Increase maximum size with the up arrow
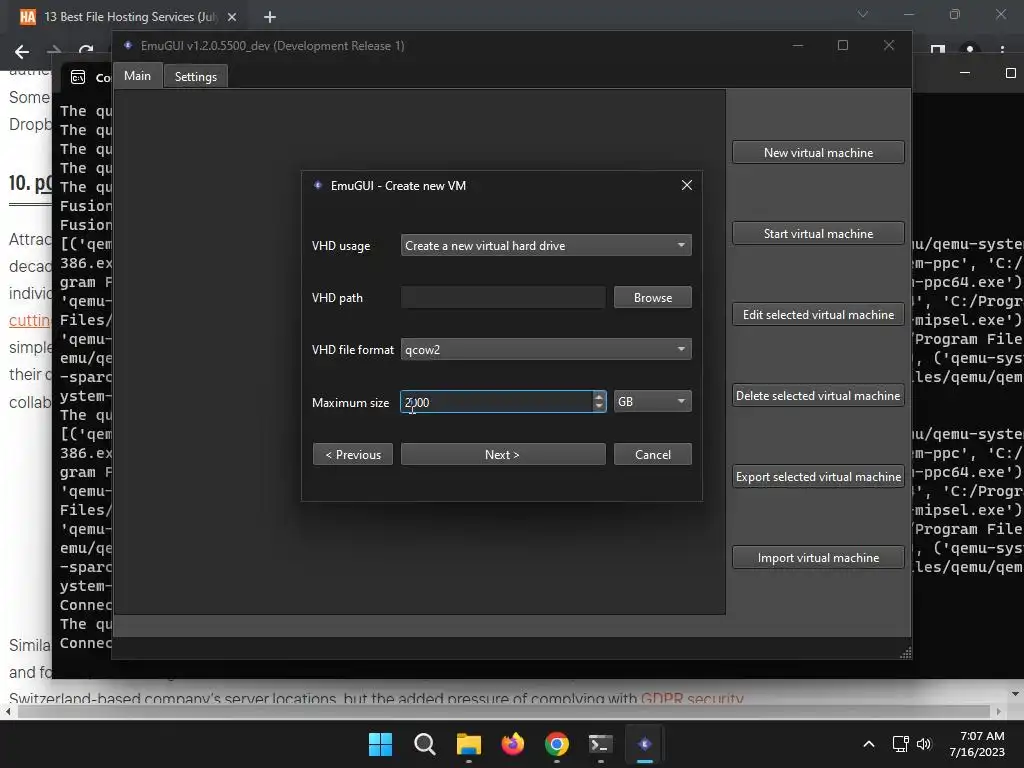 tap(599, 396)
